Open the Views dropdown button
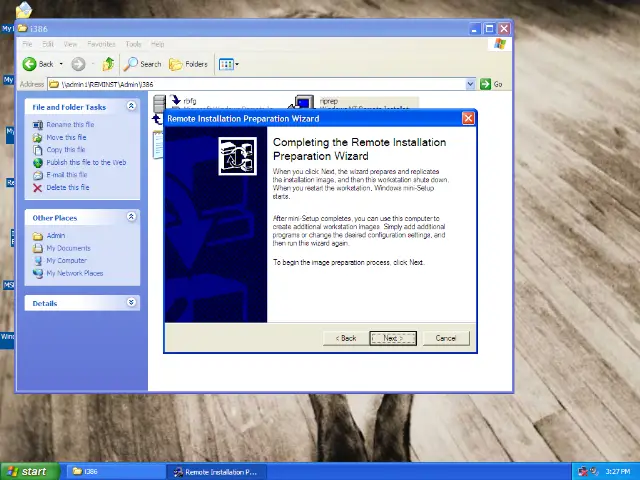 (x=229, y=64)
